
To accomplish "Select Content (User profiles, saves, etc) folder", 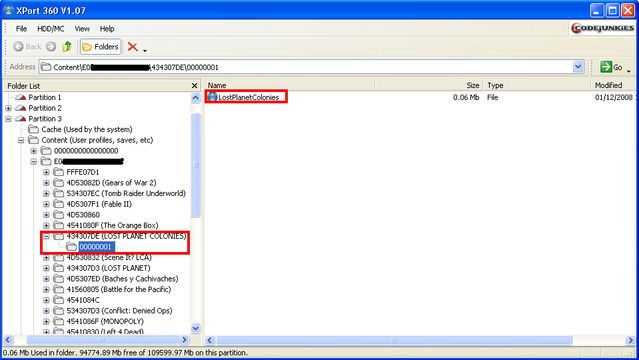I will (x=97, y=140).
